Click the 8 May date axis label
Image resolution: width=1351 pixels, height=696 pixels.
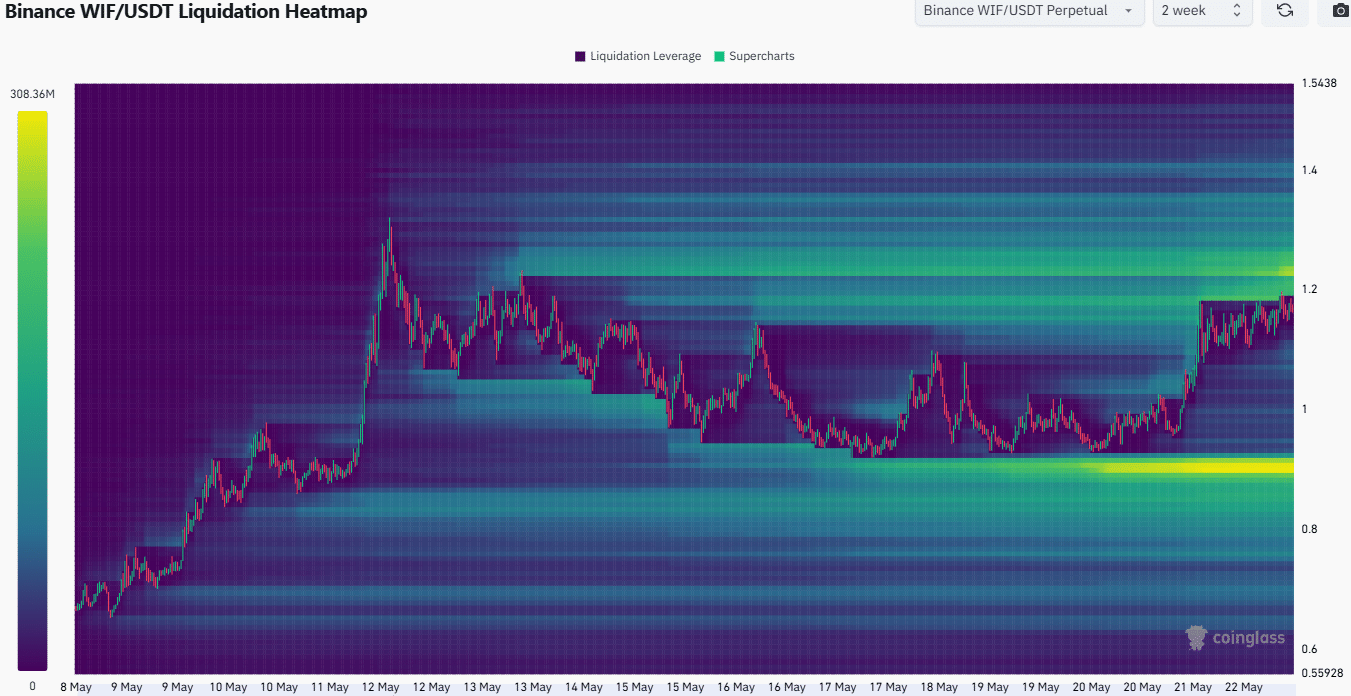[x=78, y=687]
